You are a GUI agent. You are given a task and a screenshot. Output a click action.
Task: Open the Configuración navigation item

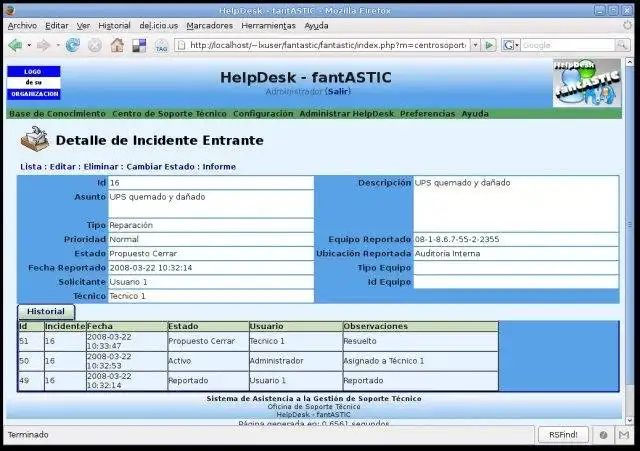[x=263, y=114]
